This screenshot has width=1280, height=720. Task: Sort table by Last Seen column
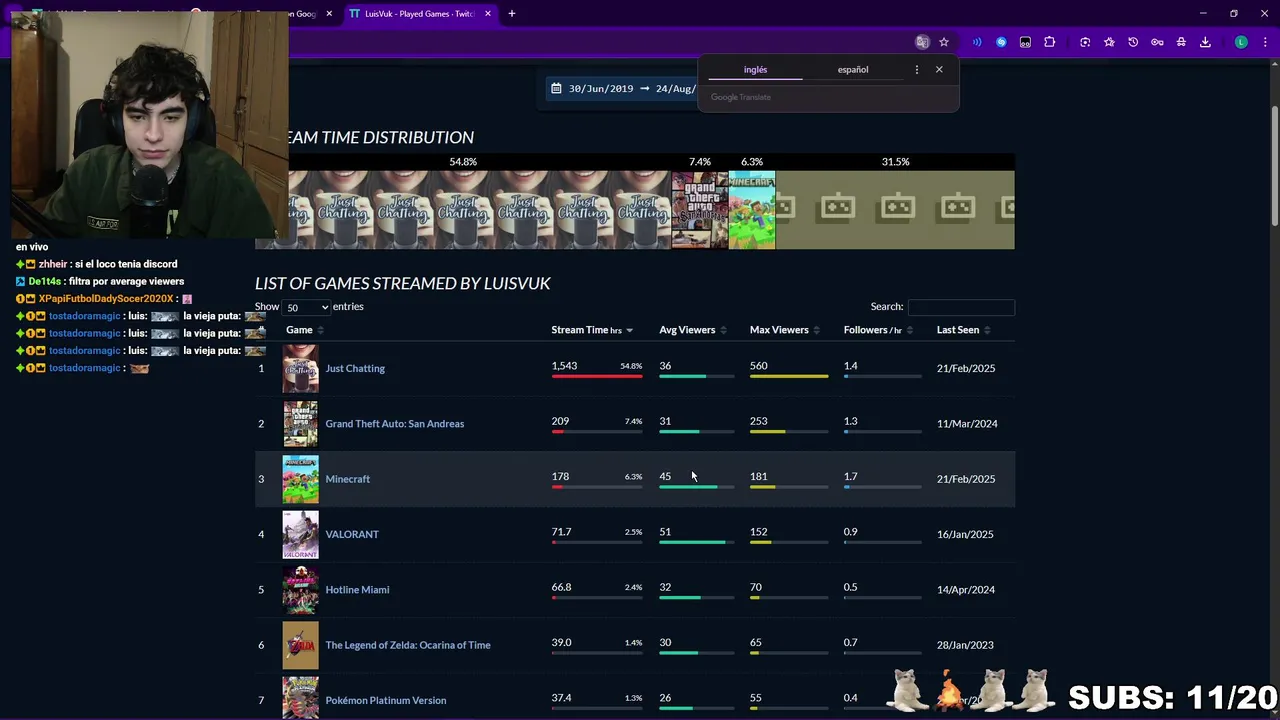(962, 330)
